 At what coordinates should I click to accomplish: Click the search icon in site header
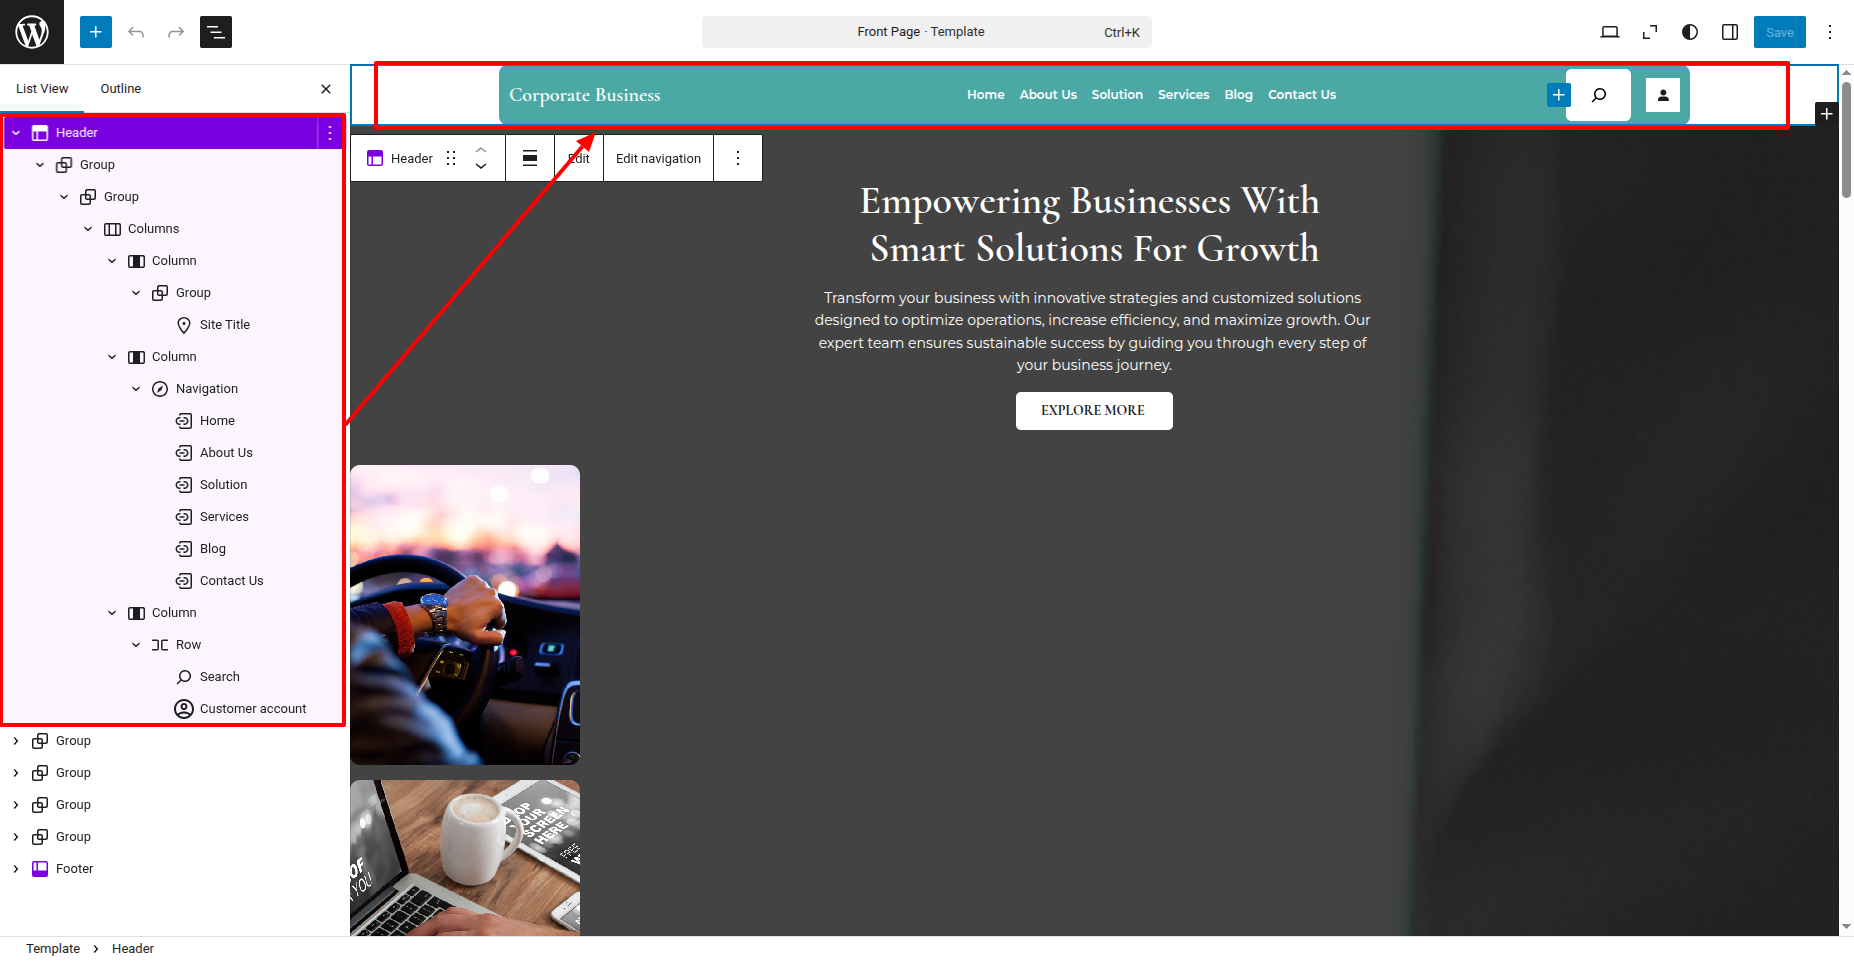point(1599,95)
